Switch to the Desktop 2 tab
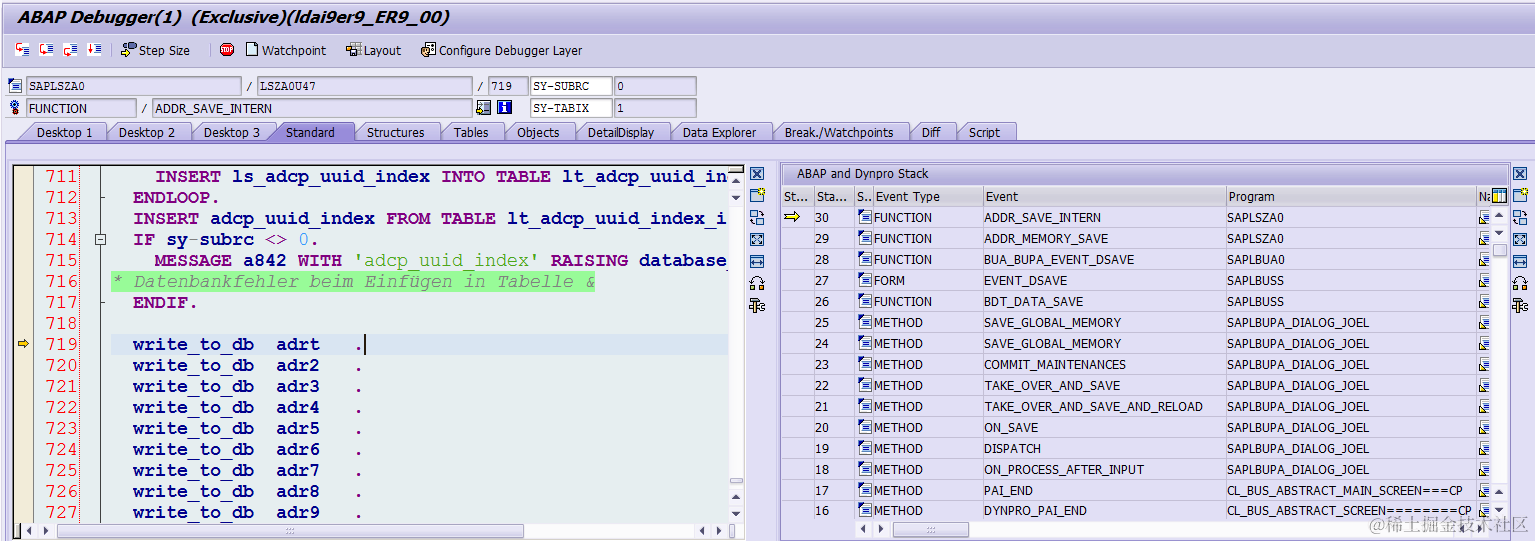Viewport: 1535px width, 541px height. pos(147,132)
